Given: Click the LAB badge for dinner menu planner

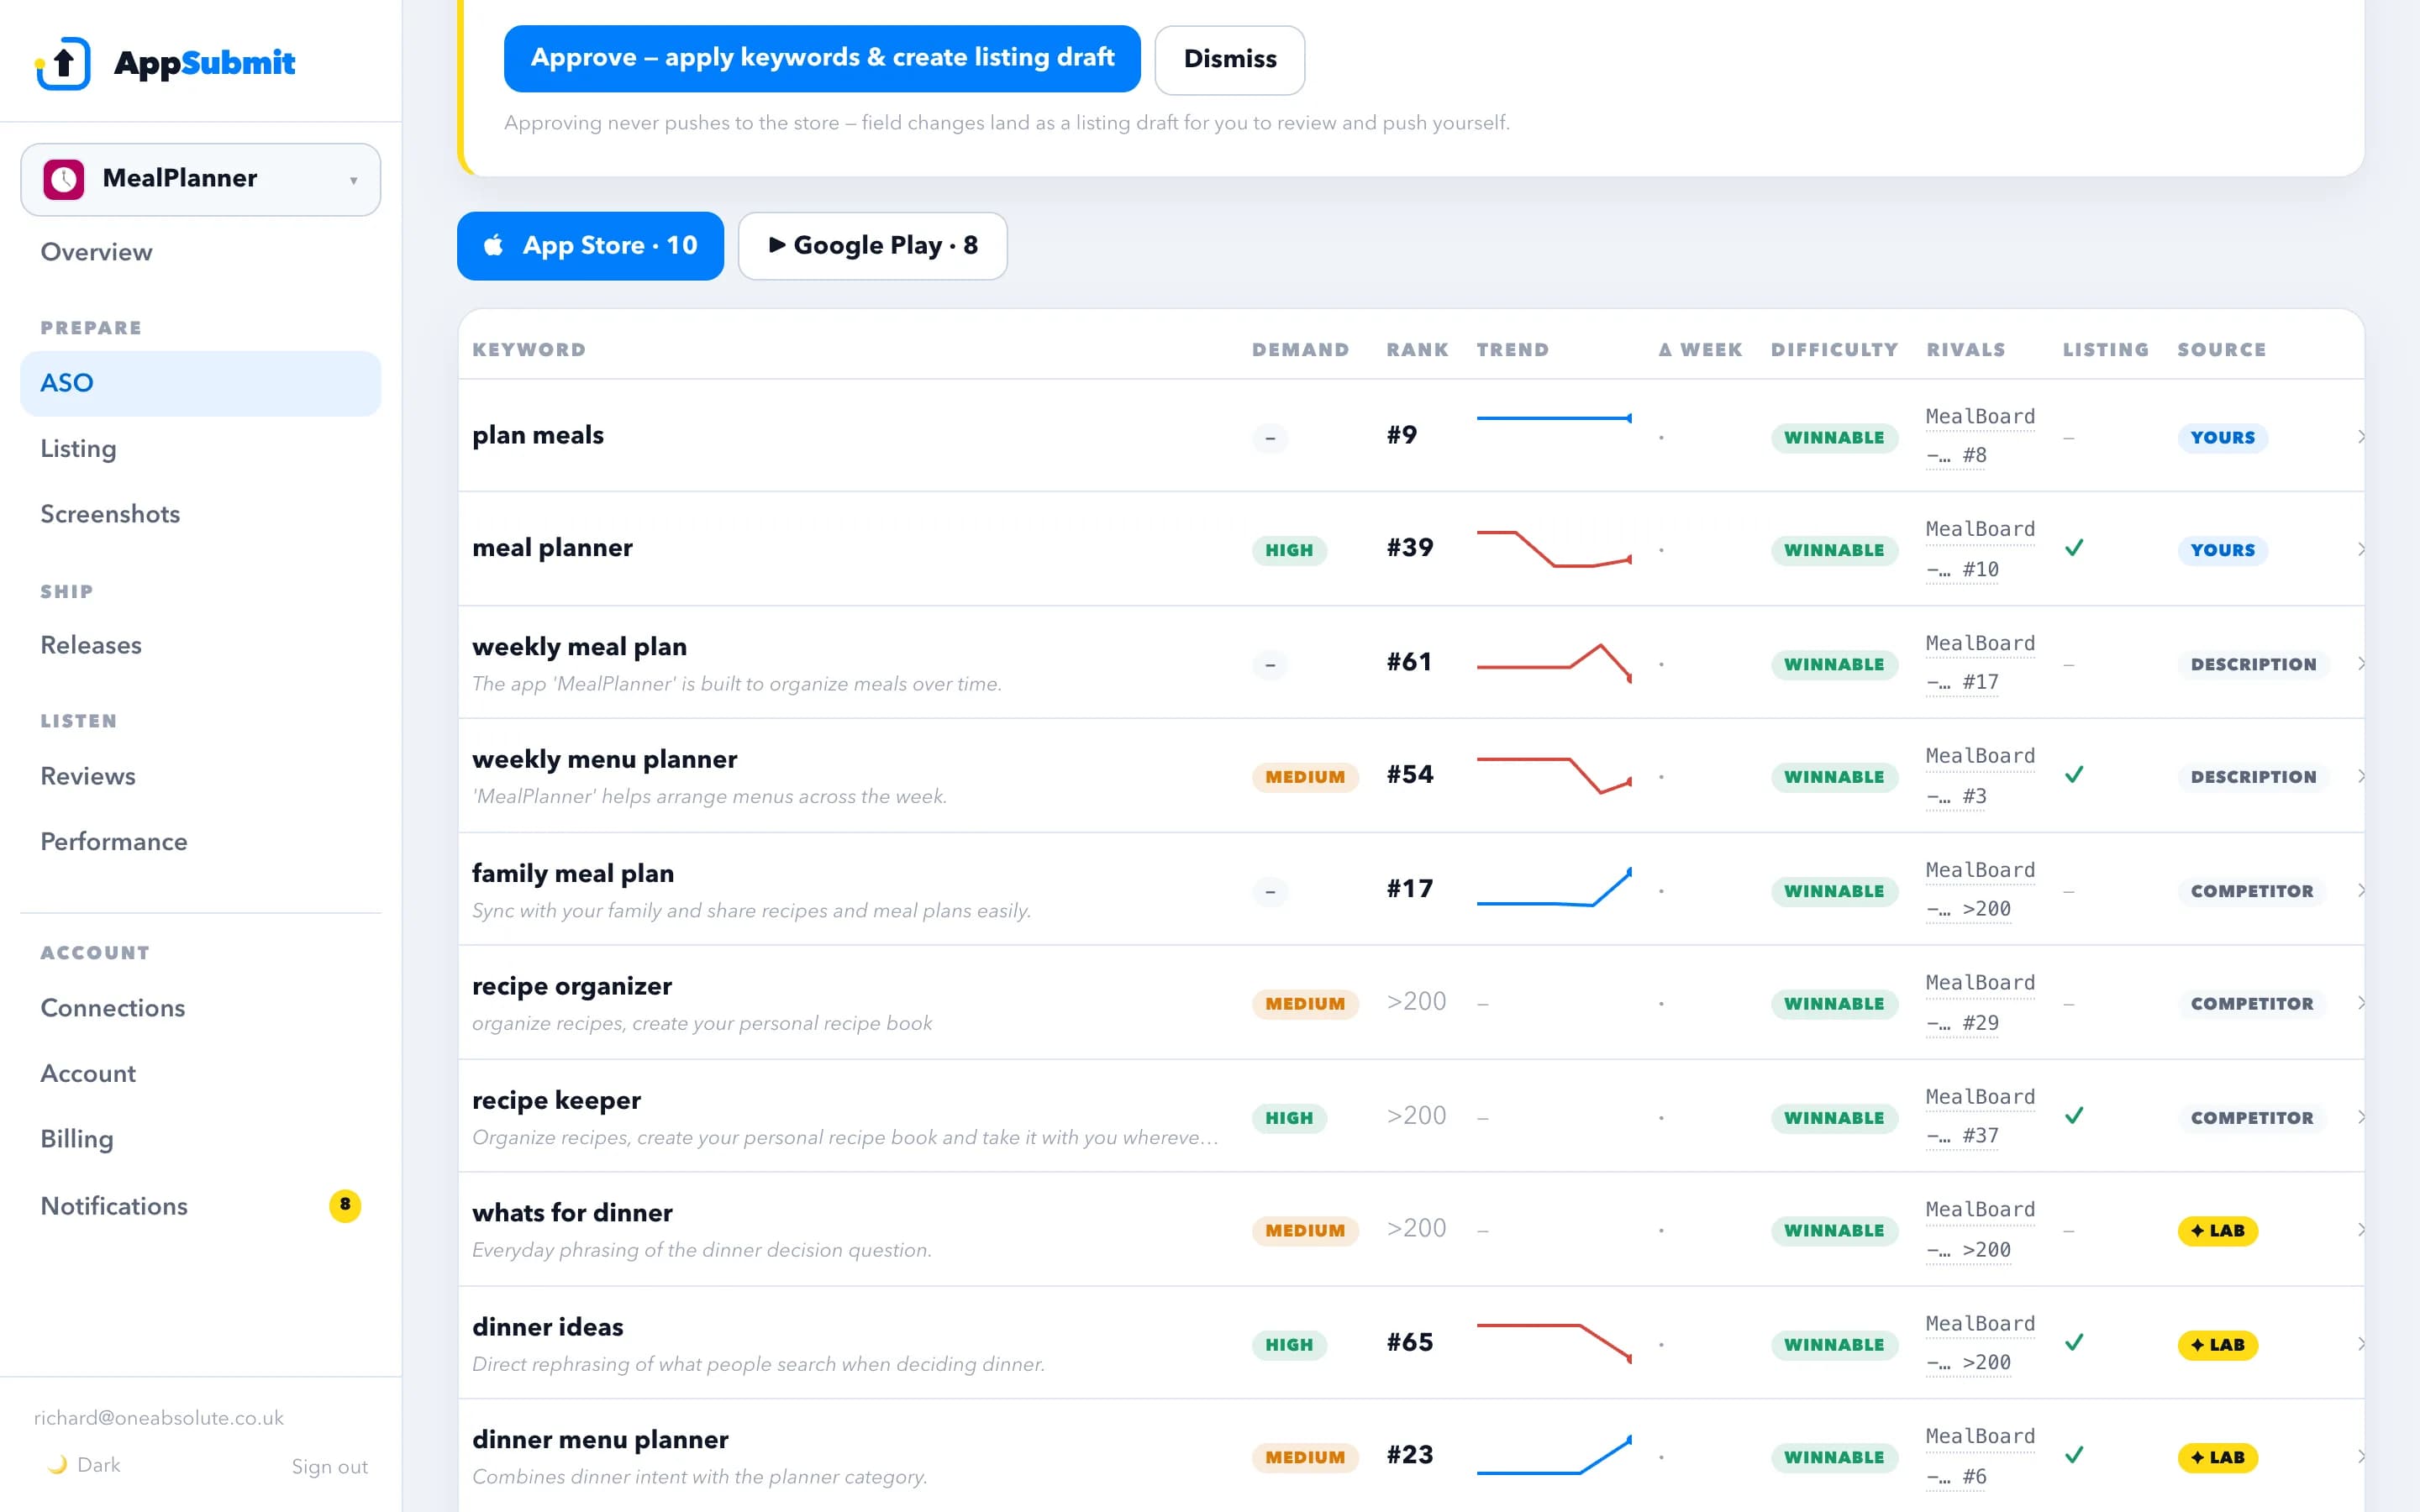Looking at the screenshot, I should [2217, 1457].
